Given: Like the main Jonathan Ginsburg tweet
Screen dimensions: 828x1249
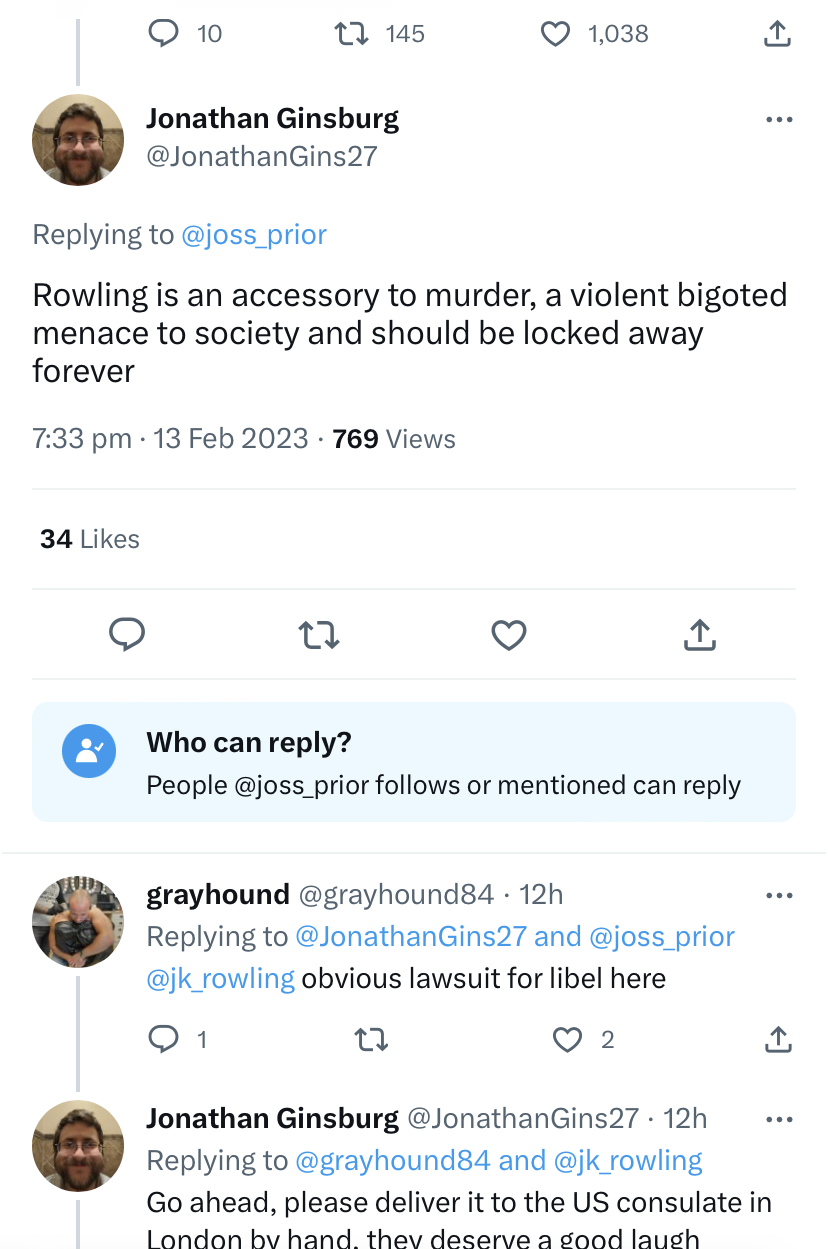Looking at the screenshot, I should [509, 635].
